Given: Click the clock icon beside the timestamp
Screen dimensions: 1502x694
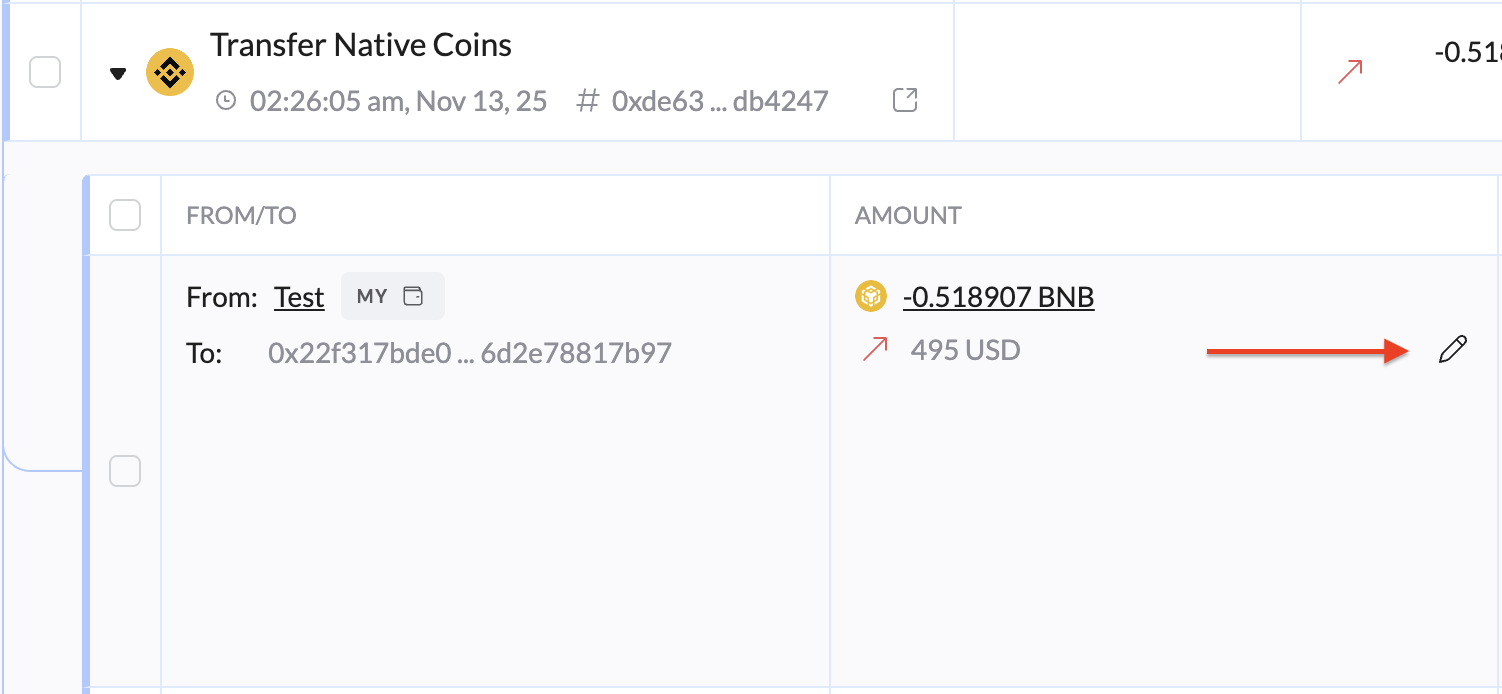Looking at the screenshot, I should 227,101.
